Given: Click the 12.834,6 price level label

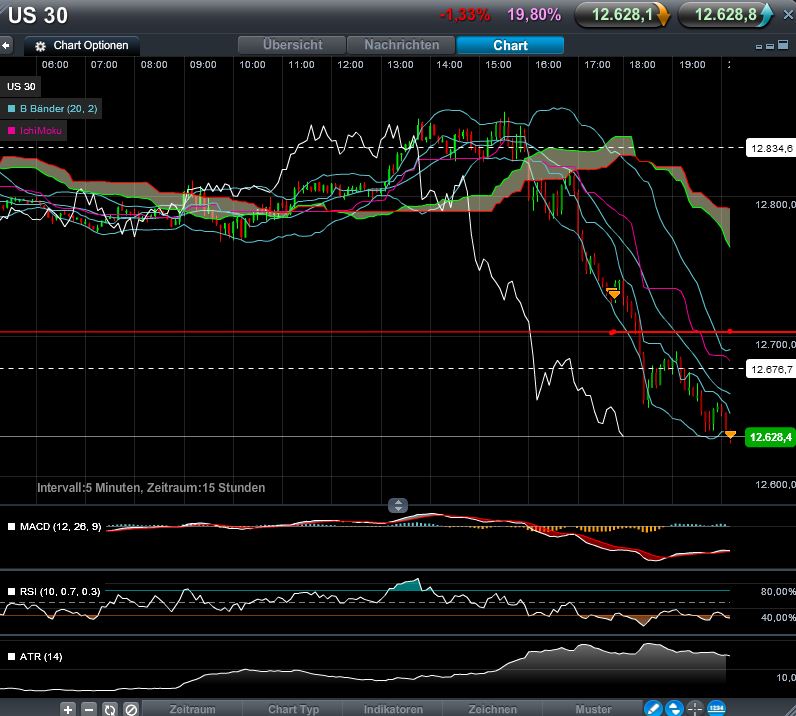Looking at the screenshot, I should pyautogui.click(x=771, y=148).
